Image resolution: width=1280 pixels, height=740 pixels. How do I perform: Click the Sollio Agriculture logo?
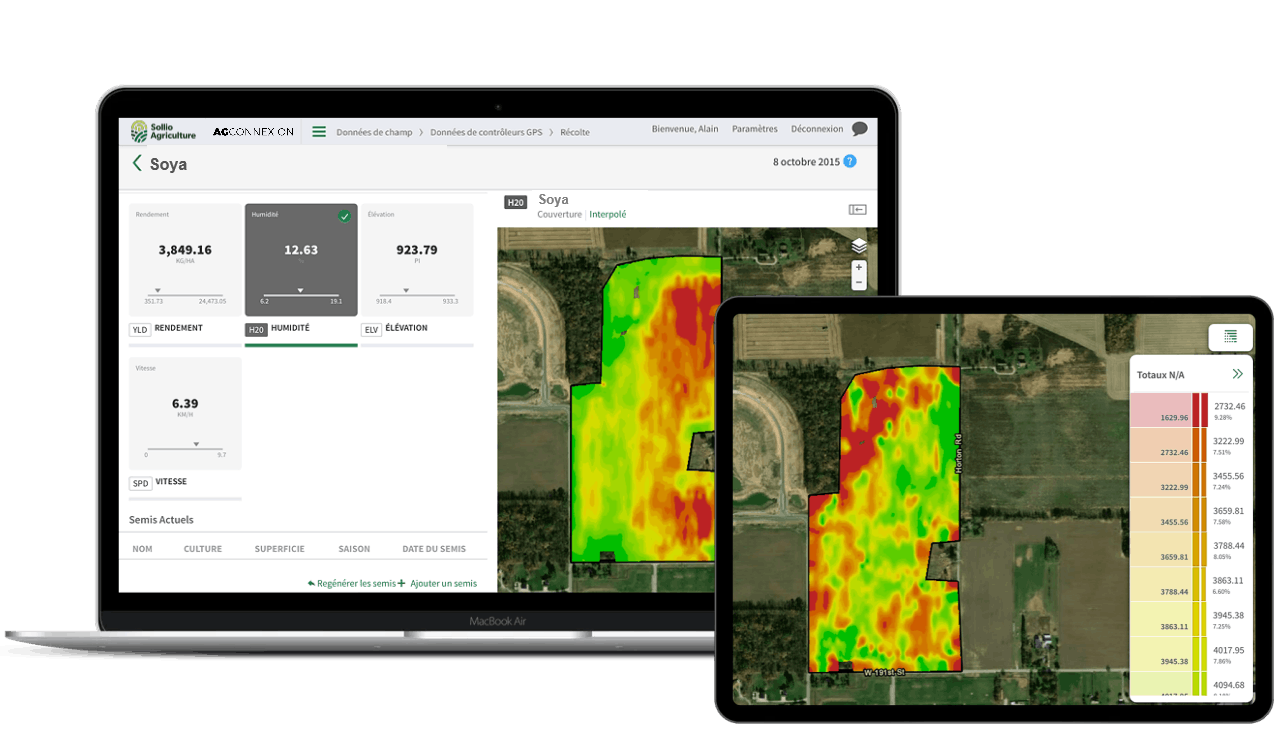[163, 131]
